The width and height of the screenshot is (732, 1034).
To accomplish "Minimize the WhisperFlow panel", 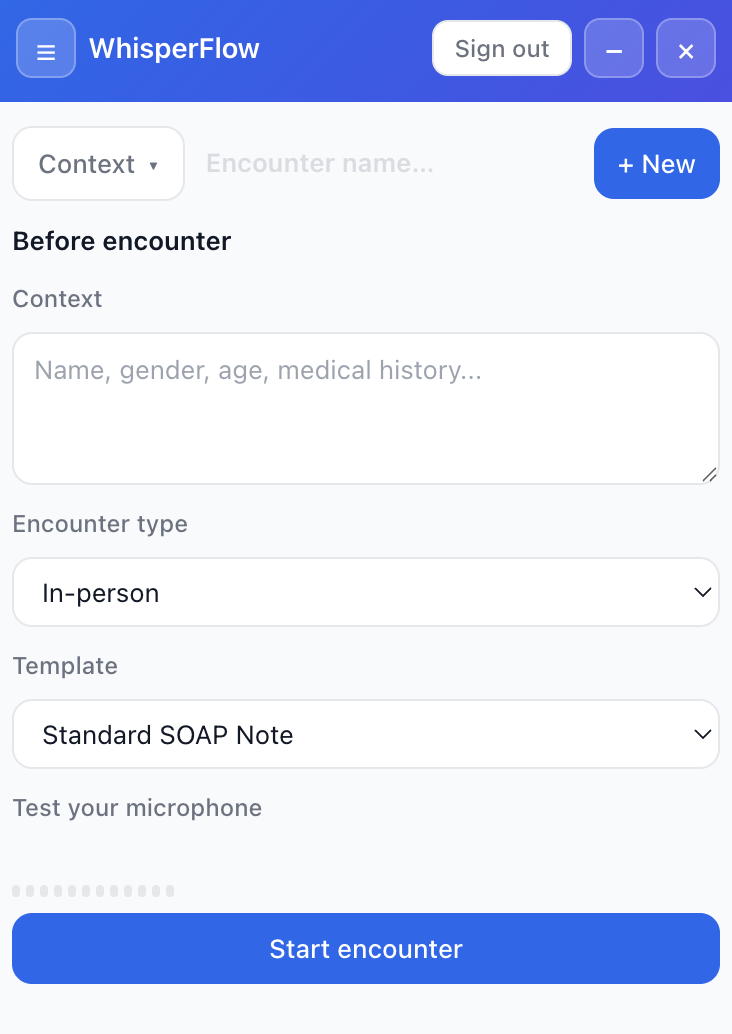I will (x=614, y=49).
